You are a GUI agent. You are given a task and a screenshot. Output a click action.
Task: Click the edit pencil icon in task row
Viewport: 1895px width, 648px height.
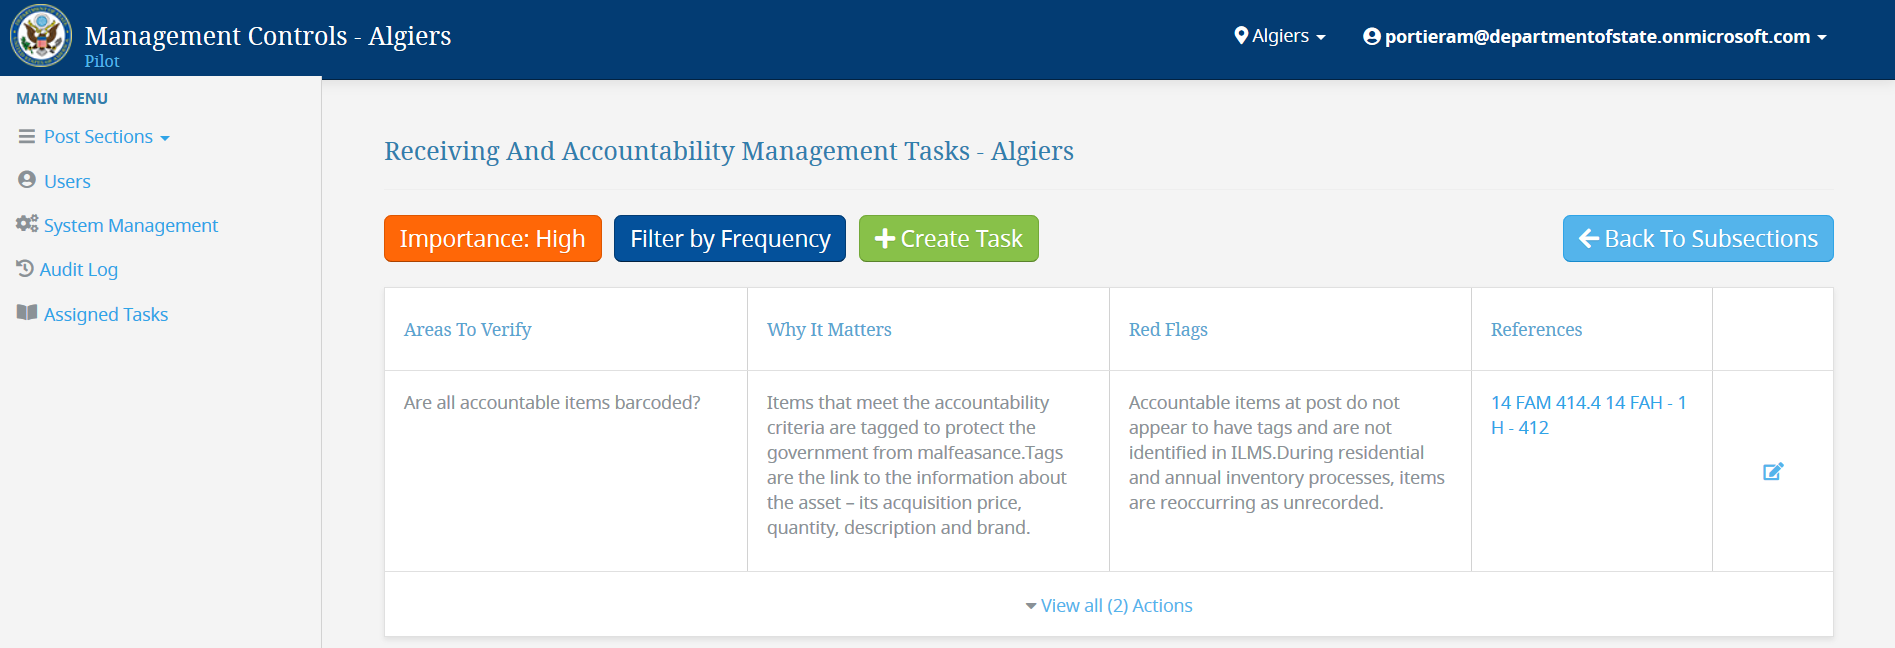[x=1773, y=471]
